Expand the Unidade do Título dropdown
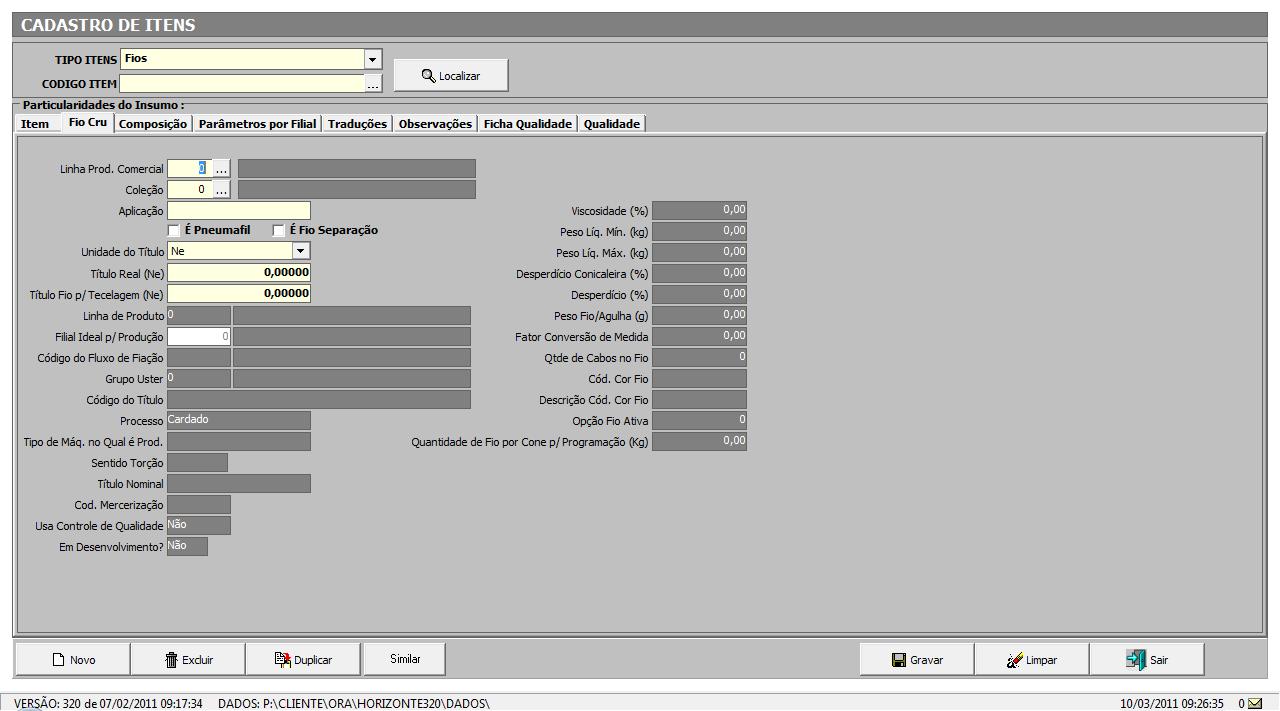Viewport: 1280px width, 711px height. tap(300, 252)
